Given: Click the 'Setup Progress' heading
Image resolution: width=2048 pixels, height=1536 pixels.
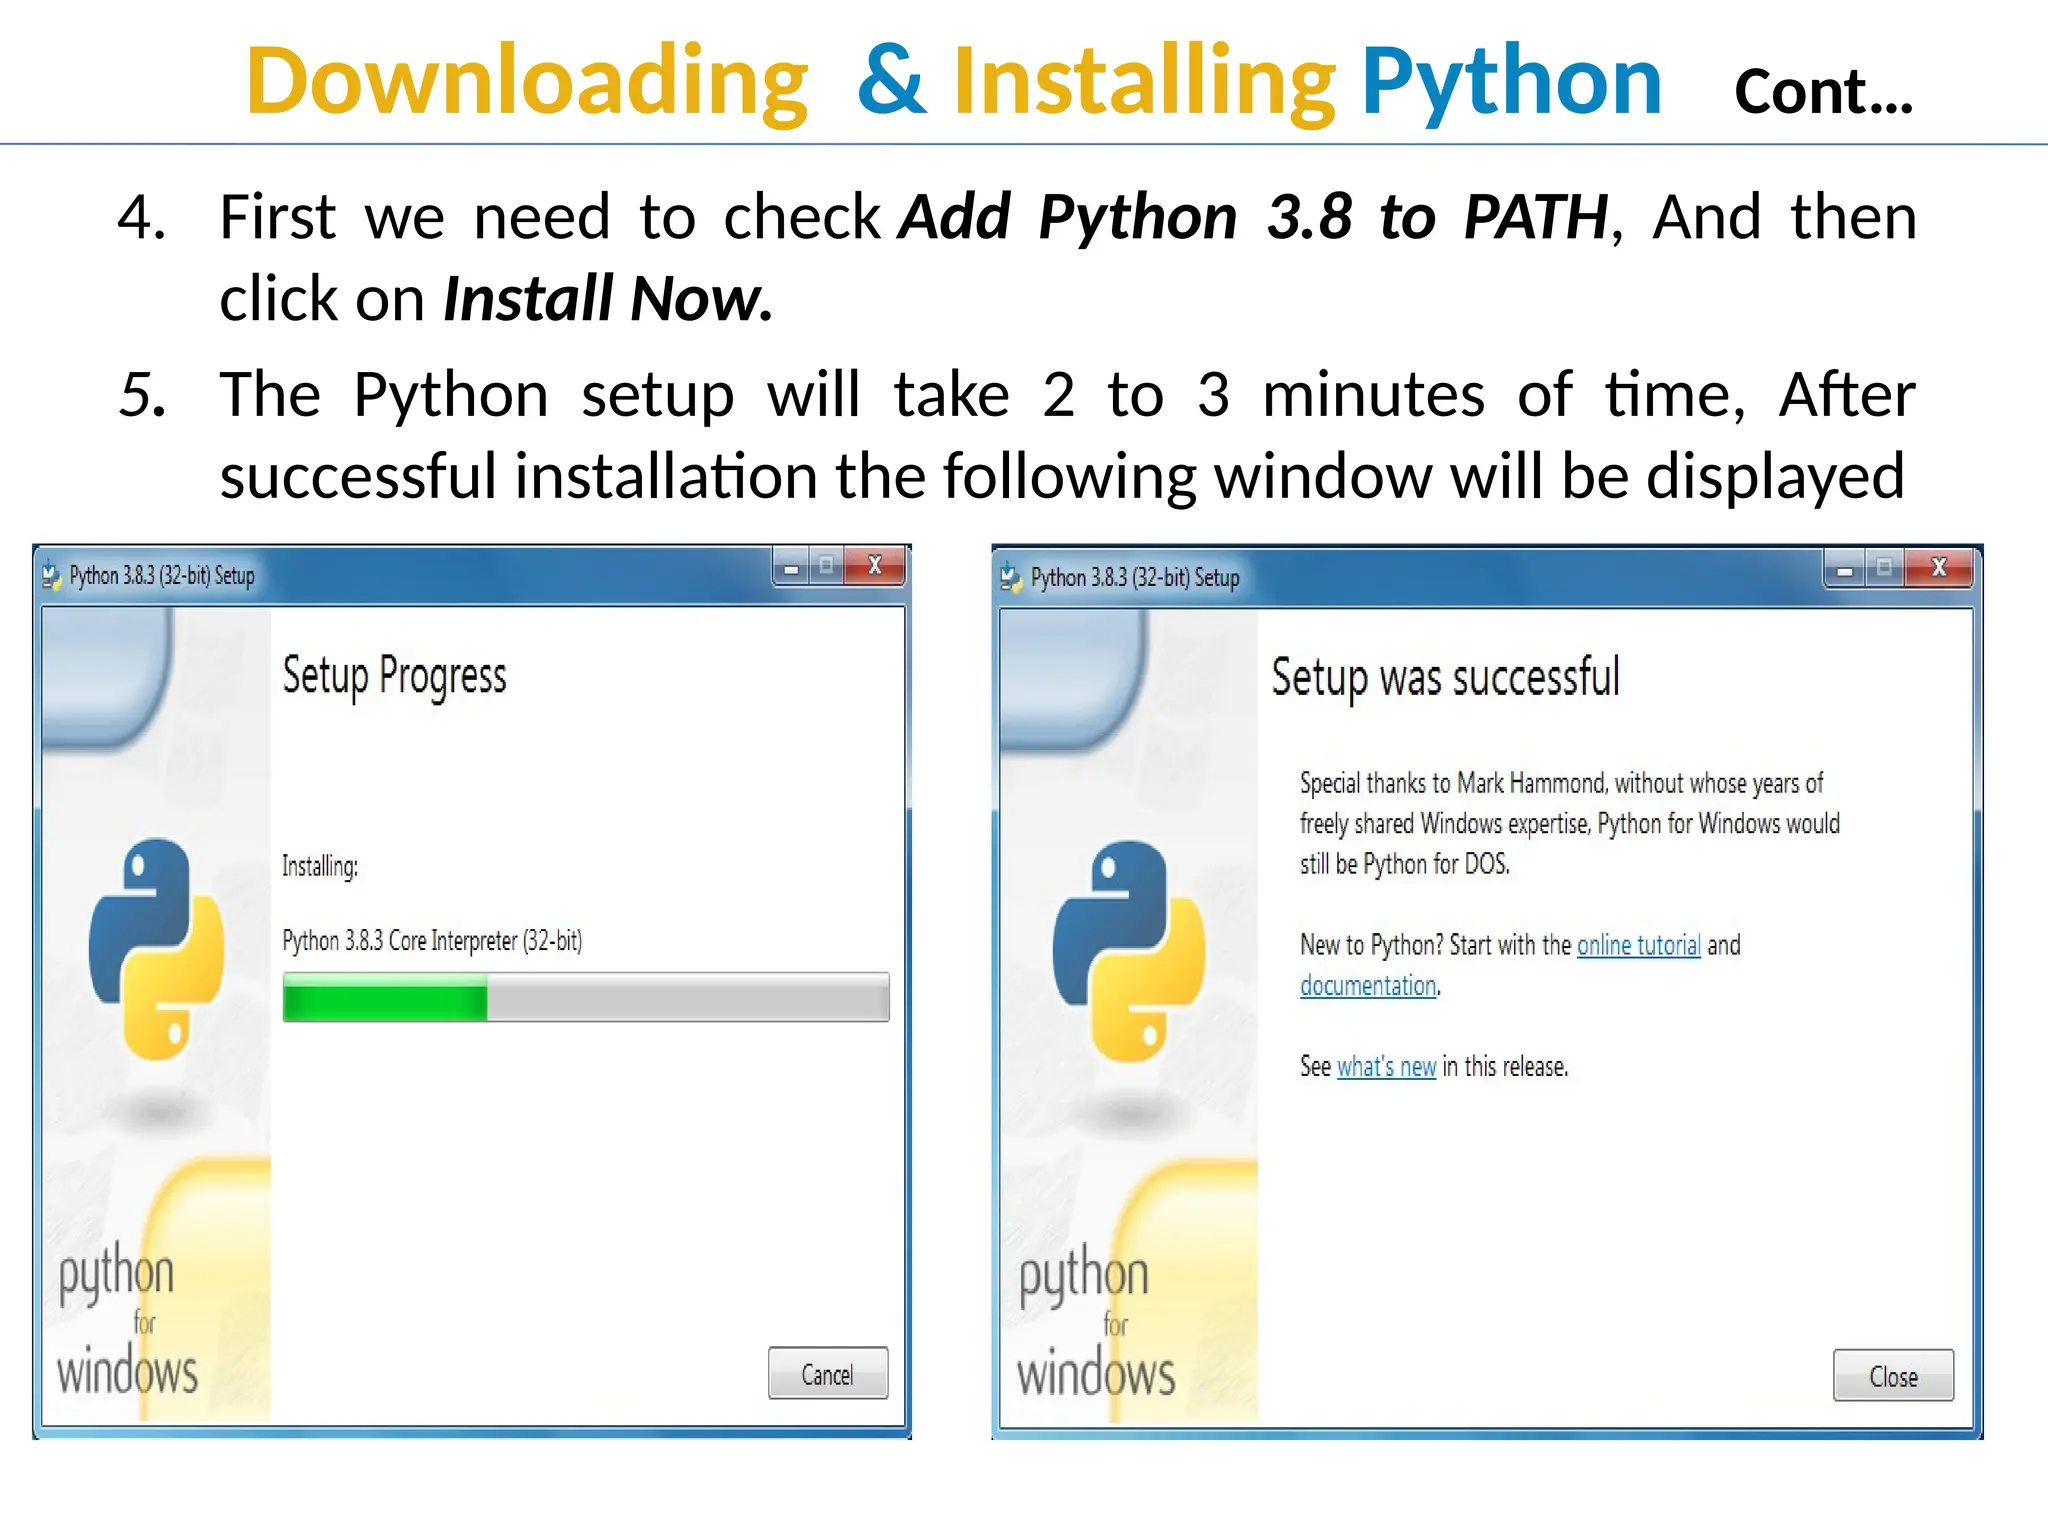Looking at the screenshot, I should tap(394, 677).
